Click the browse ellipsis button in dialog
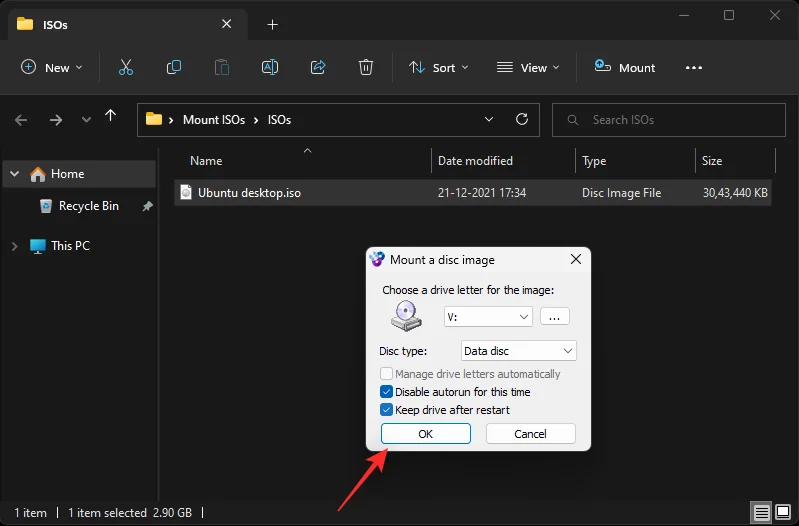Image resolution: width=799 pixels, height=526 pixels. click(555, 317)
